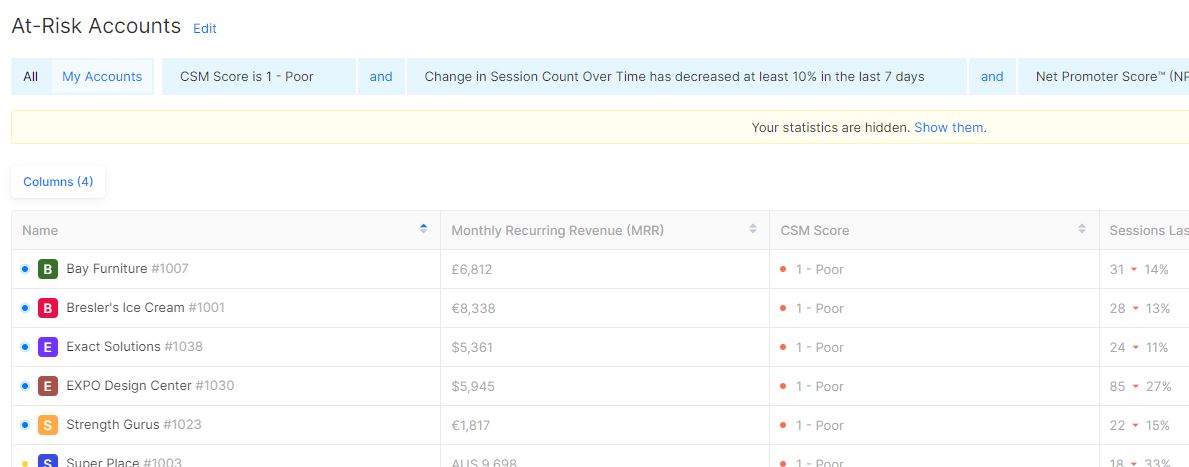This screenshot has width=1189, height=467.
Task: Select the All accounts tab
Action: [x=30, y=77]
